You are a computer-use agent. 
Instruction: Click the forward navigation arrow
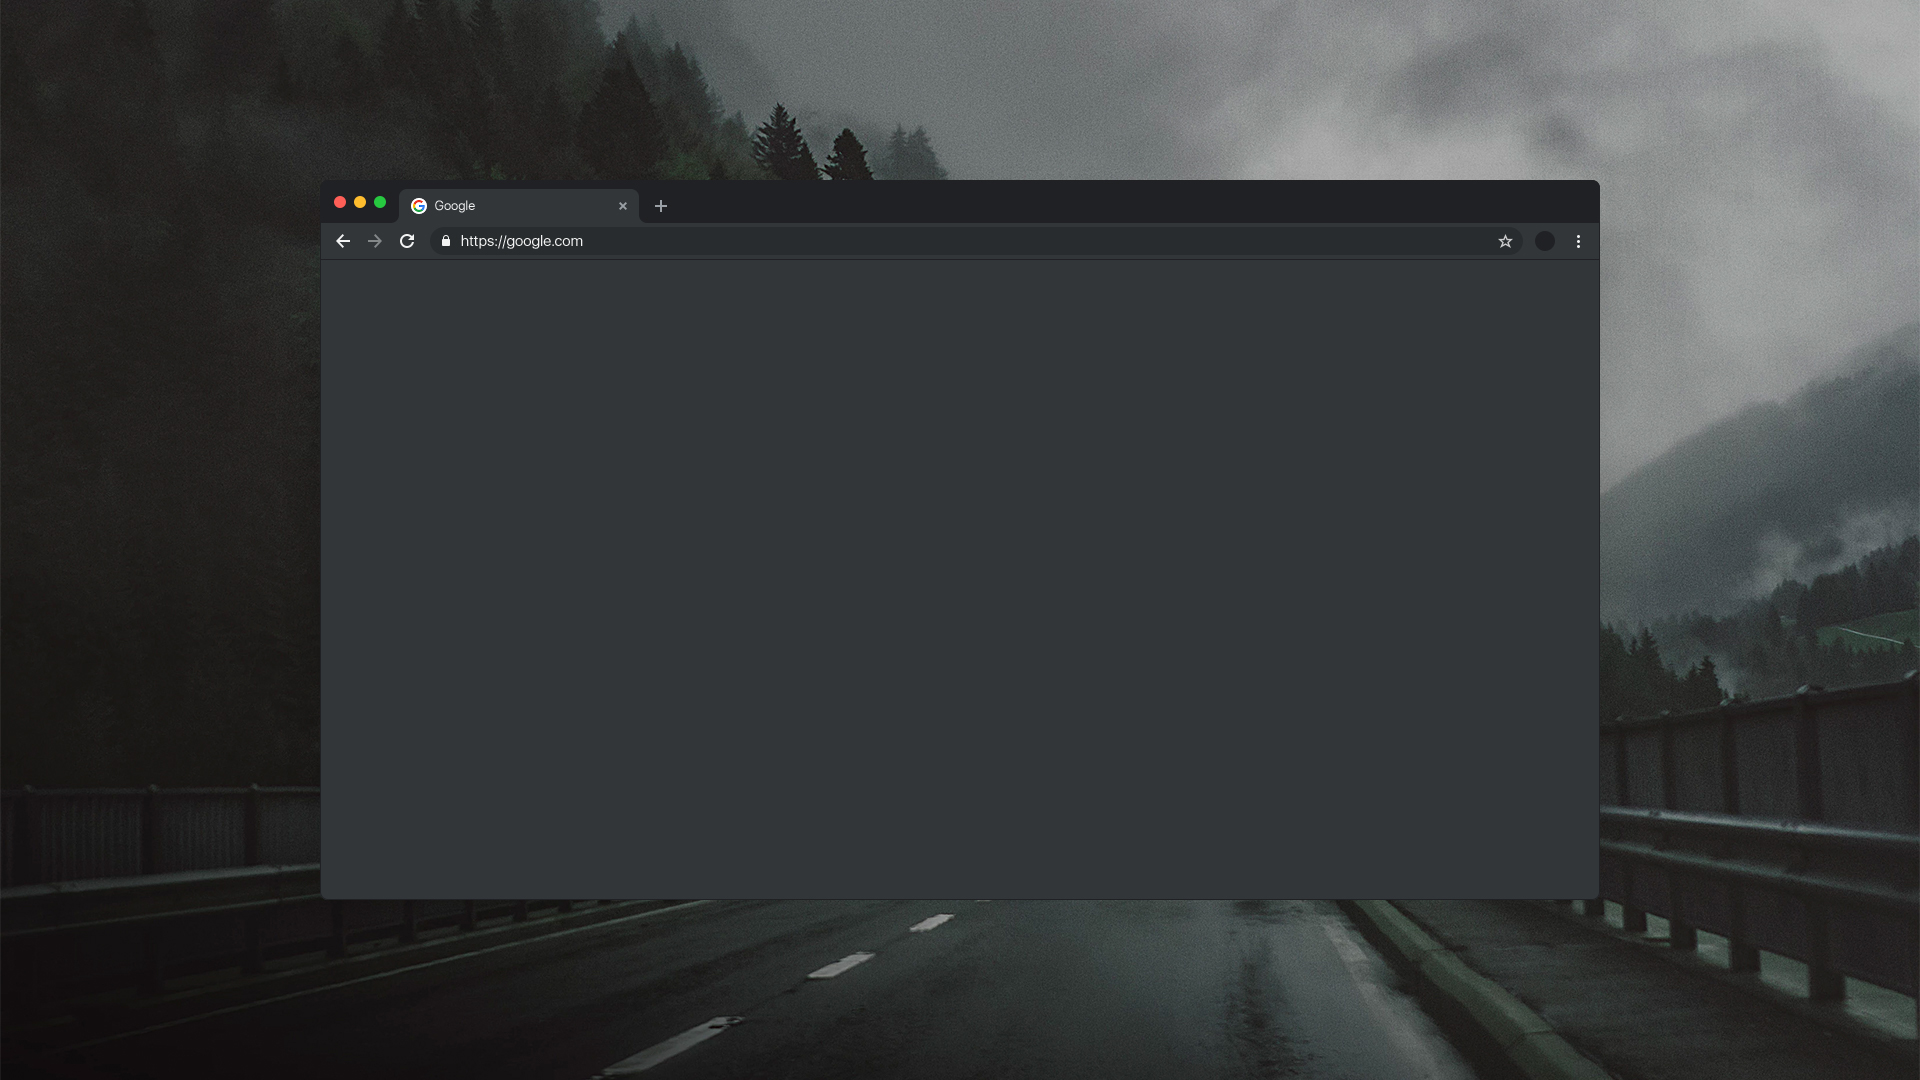click(375, 241)
